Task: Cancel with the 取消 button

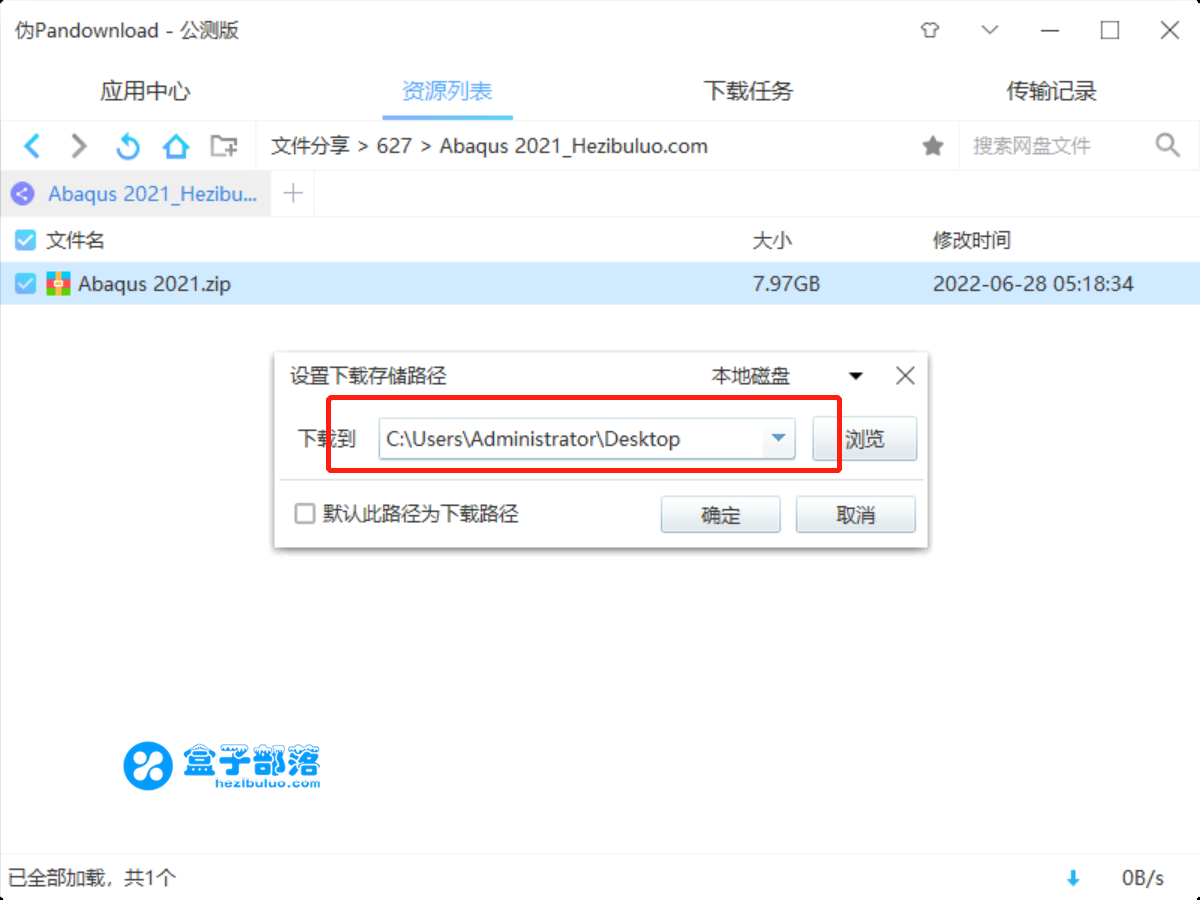Action: (855, 515)
